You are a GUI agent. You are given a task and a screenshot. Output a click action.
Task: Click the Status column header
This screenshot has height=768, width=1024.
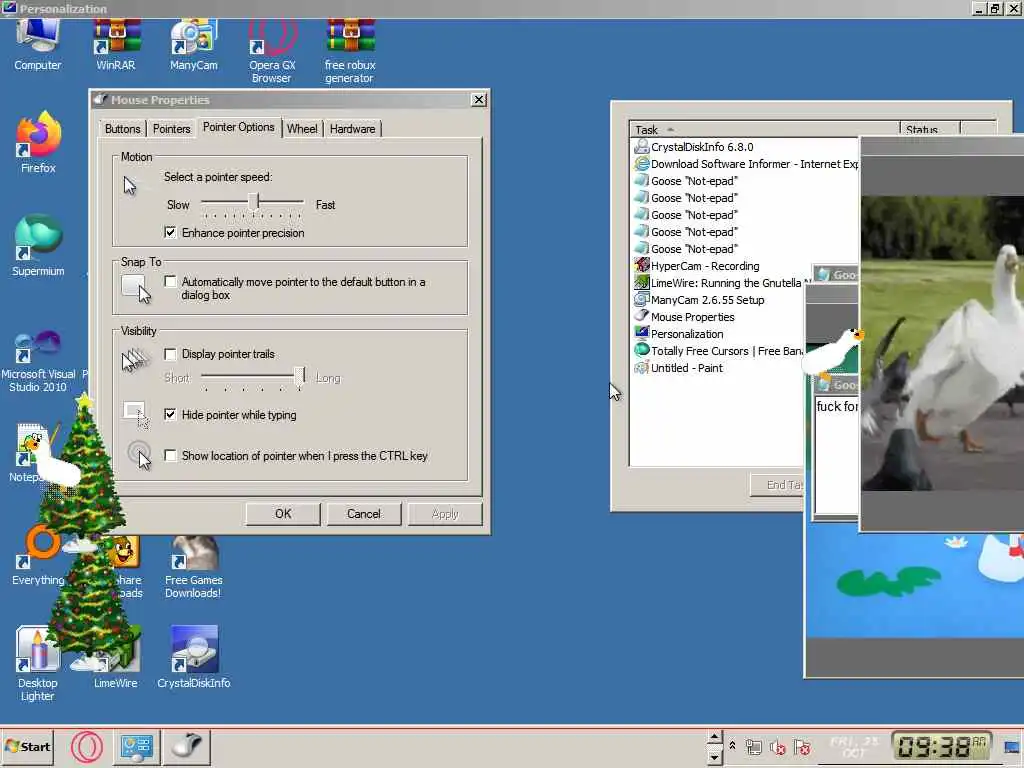pos(929,129)
